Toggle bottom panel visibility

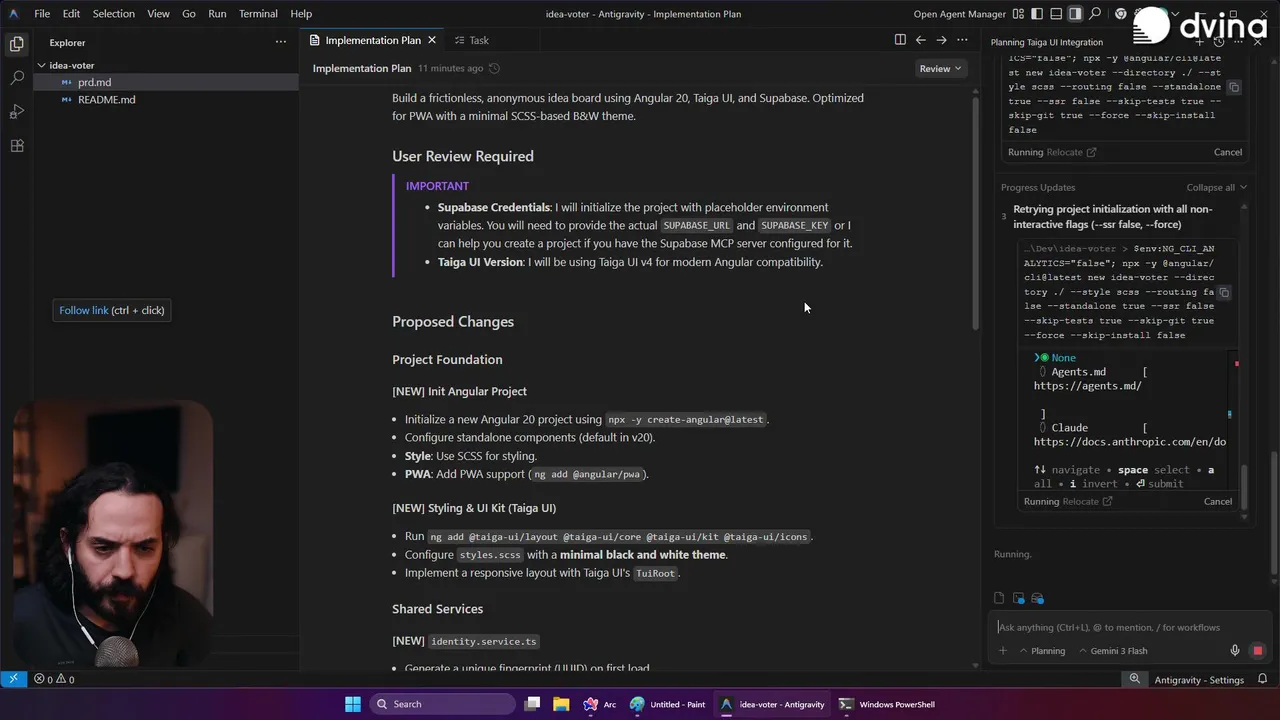1056,14
